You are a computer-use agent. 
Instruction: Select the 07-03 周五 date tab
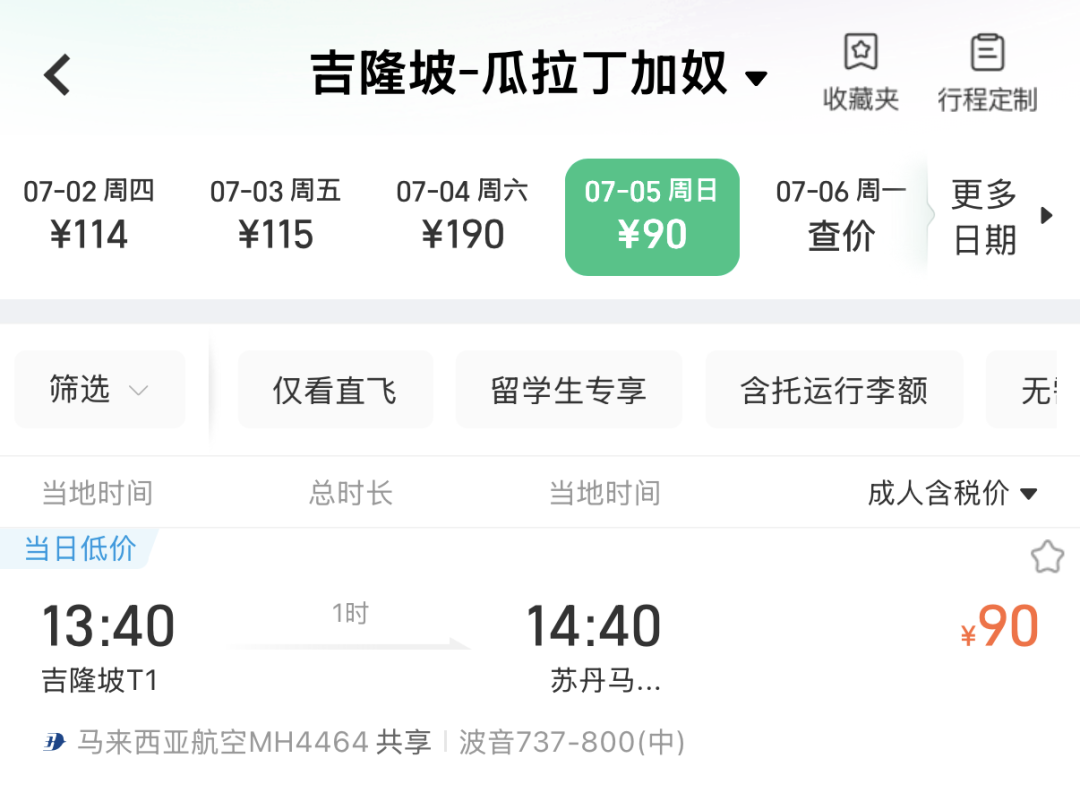pyautogui.click(x=275, y=216)
